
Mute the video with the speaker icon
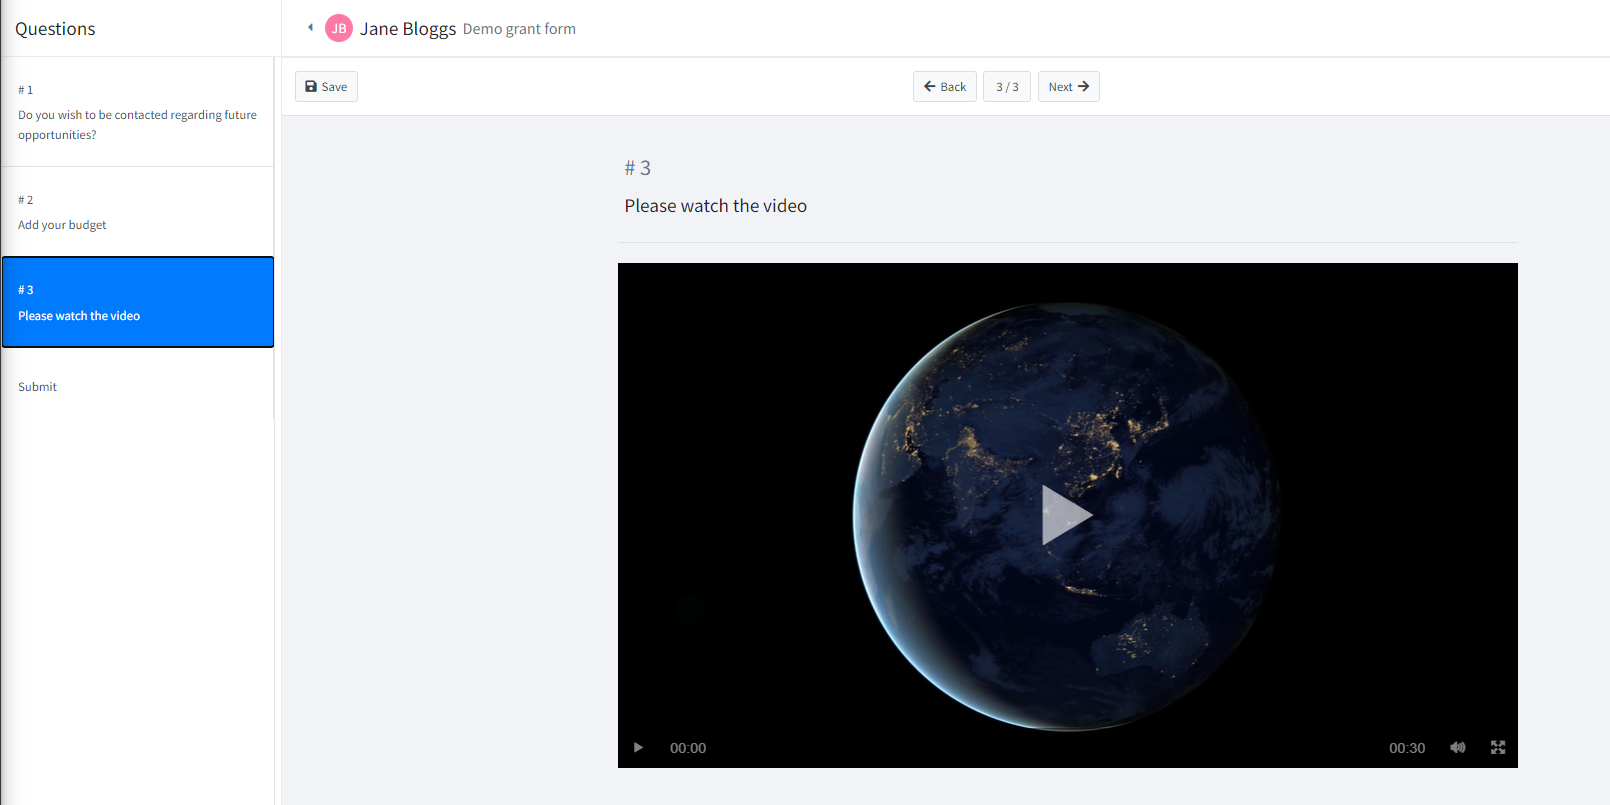point(1458,748)
